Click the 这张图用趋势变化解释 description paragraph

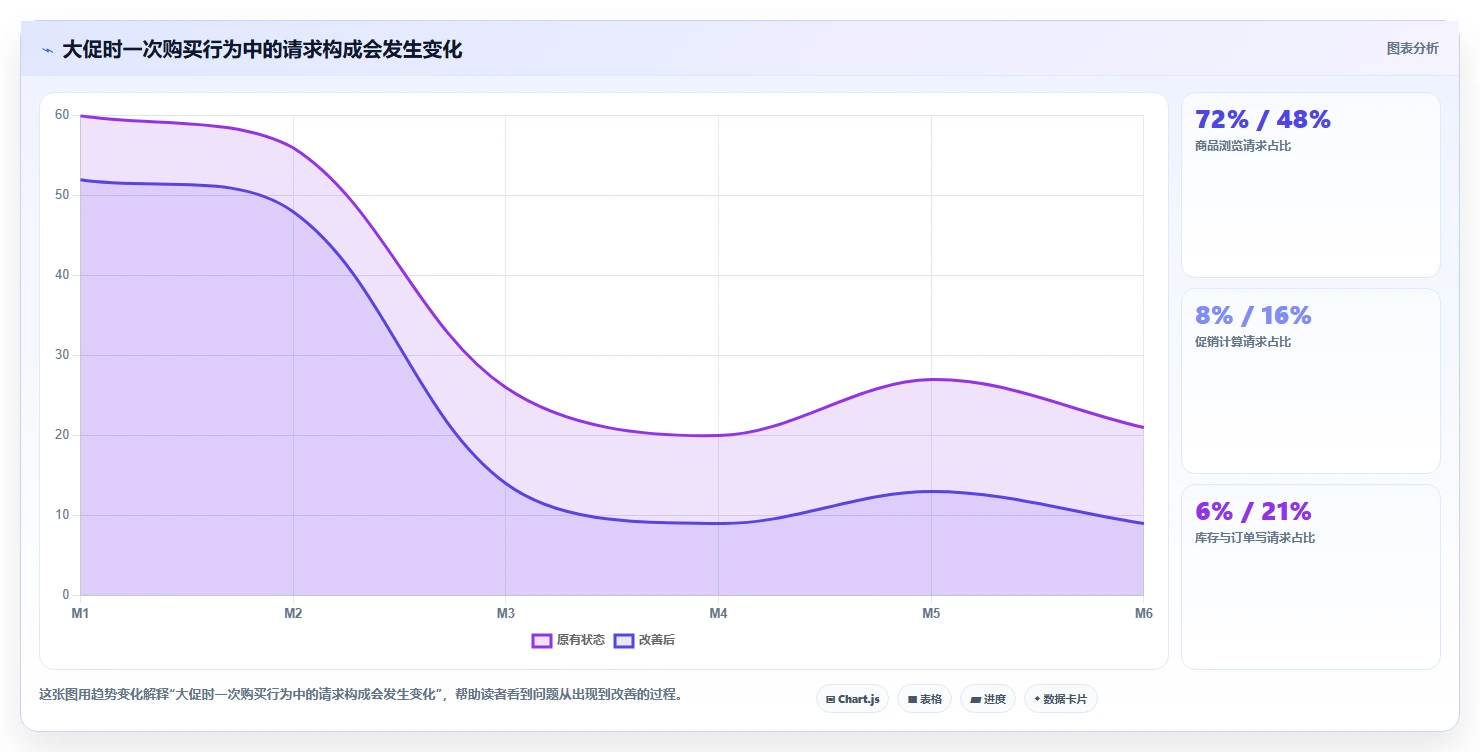361,694
